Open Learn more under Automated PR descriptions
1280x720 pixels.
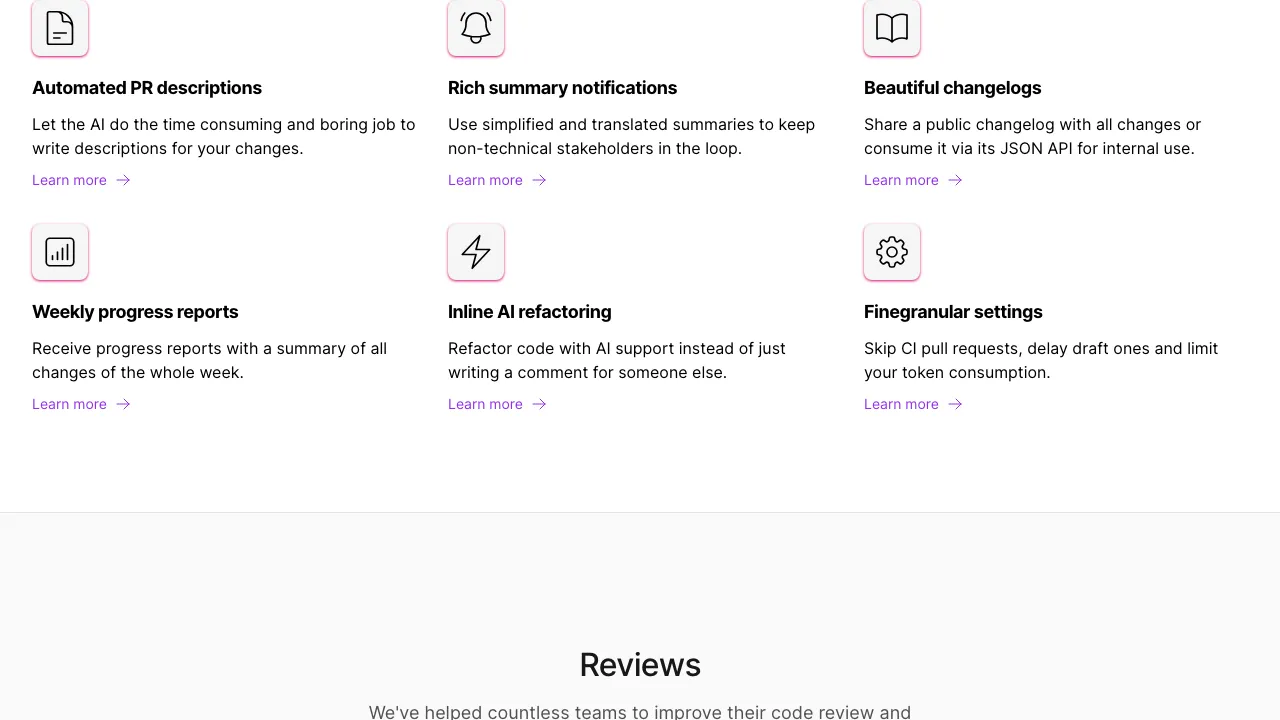69,180
